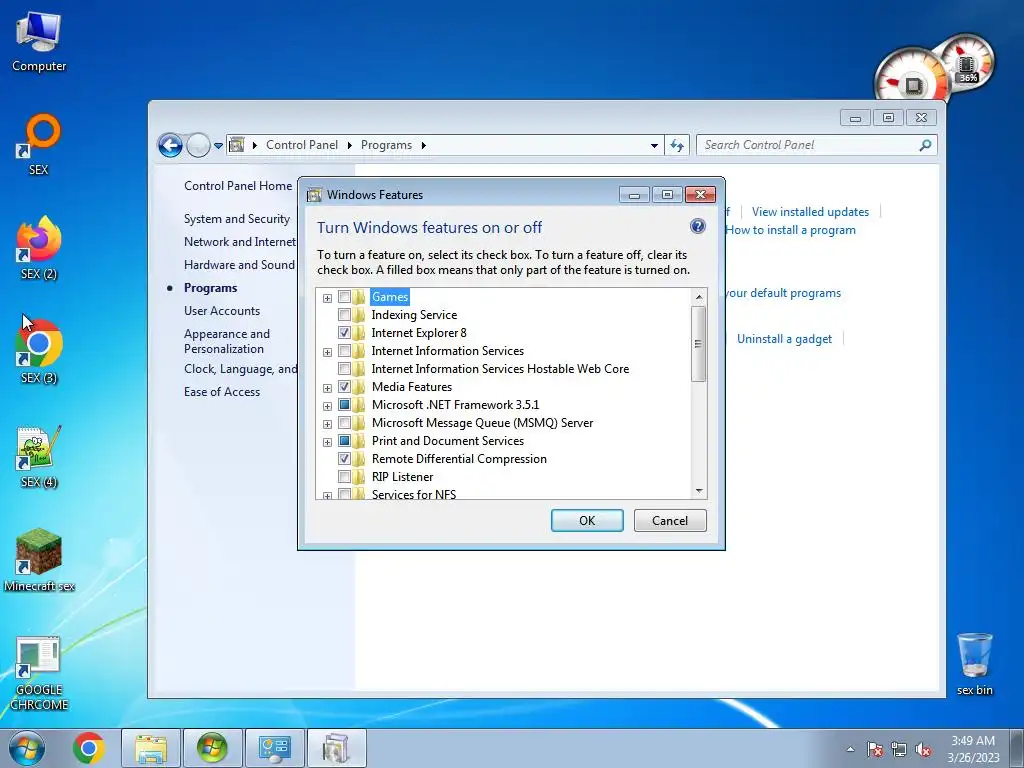Click Cancel in Windows Features
The height and width of the screenshot is (768, 1024).
tap(670, 520)
